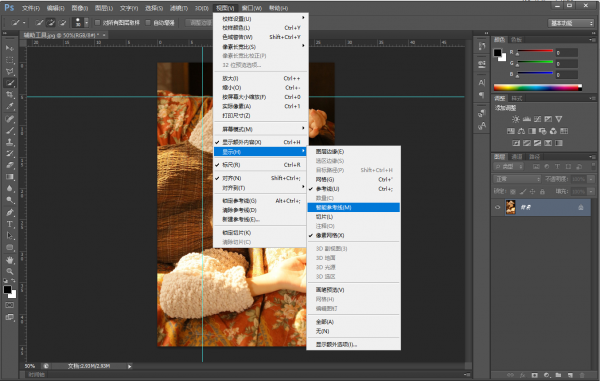Screen dimensions: 600x381
Task: Switch to the 通道 channels tab
Action: [517, 156]
